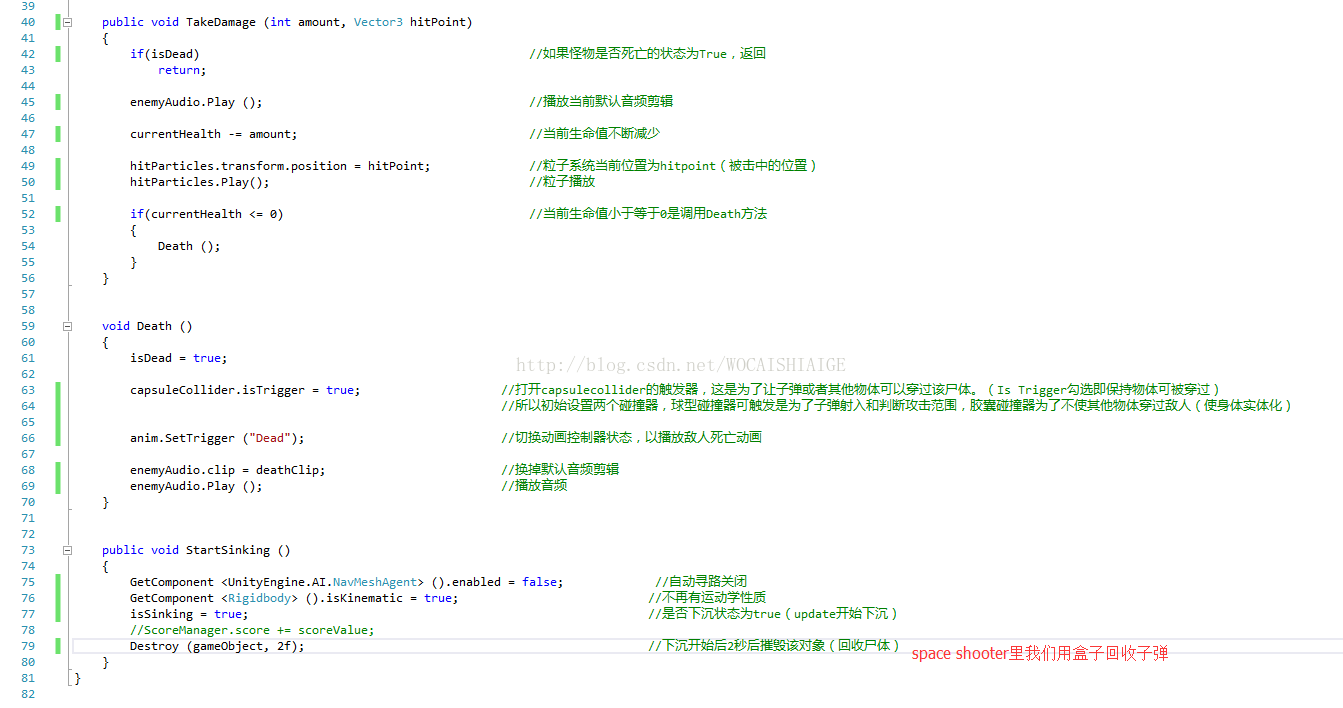Click the comment //换掉默认音频剪辑

[560, 470]
